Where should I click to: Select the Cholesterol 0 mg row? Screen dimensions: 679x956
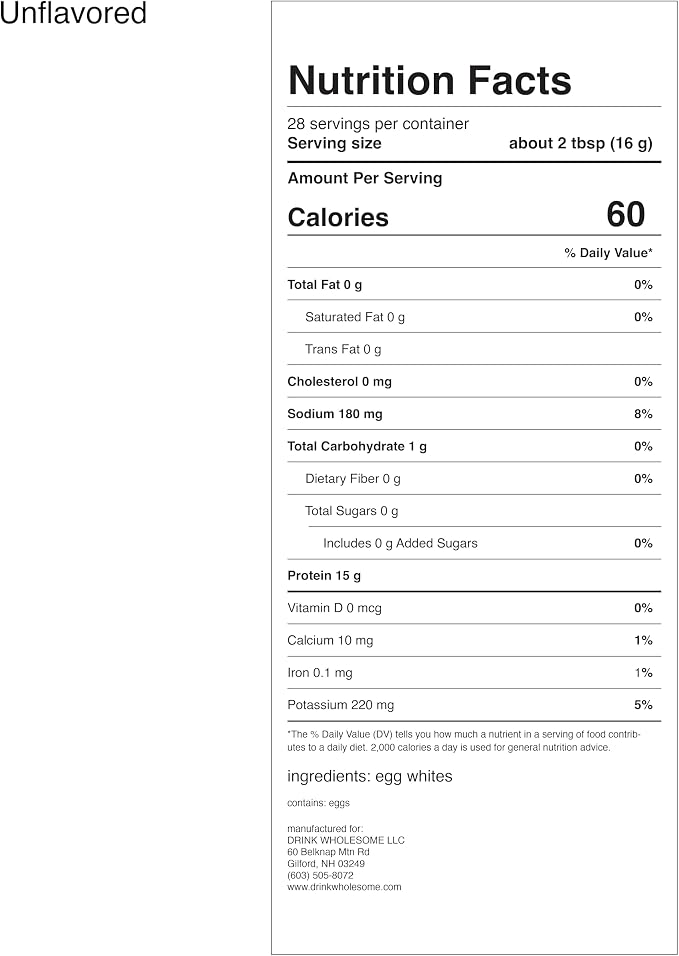(470, 382)
